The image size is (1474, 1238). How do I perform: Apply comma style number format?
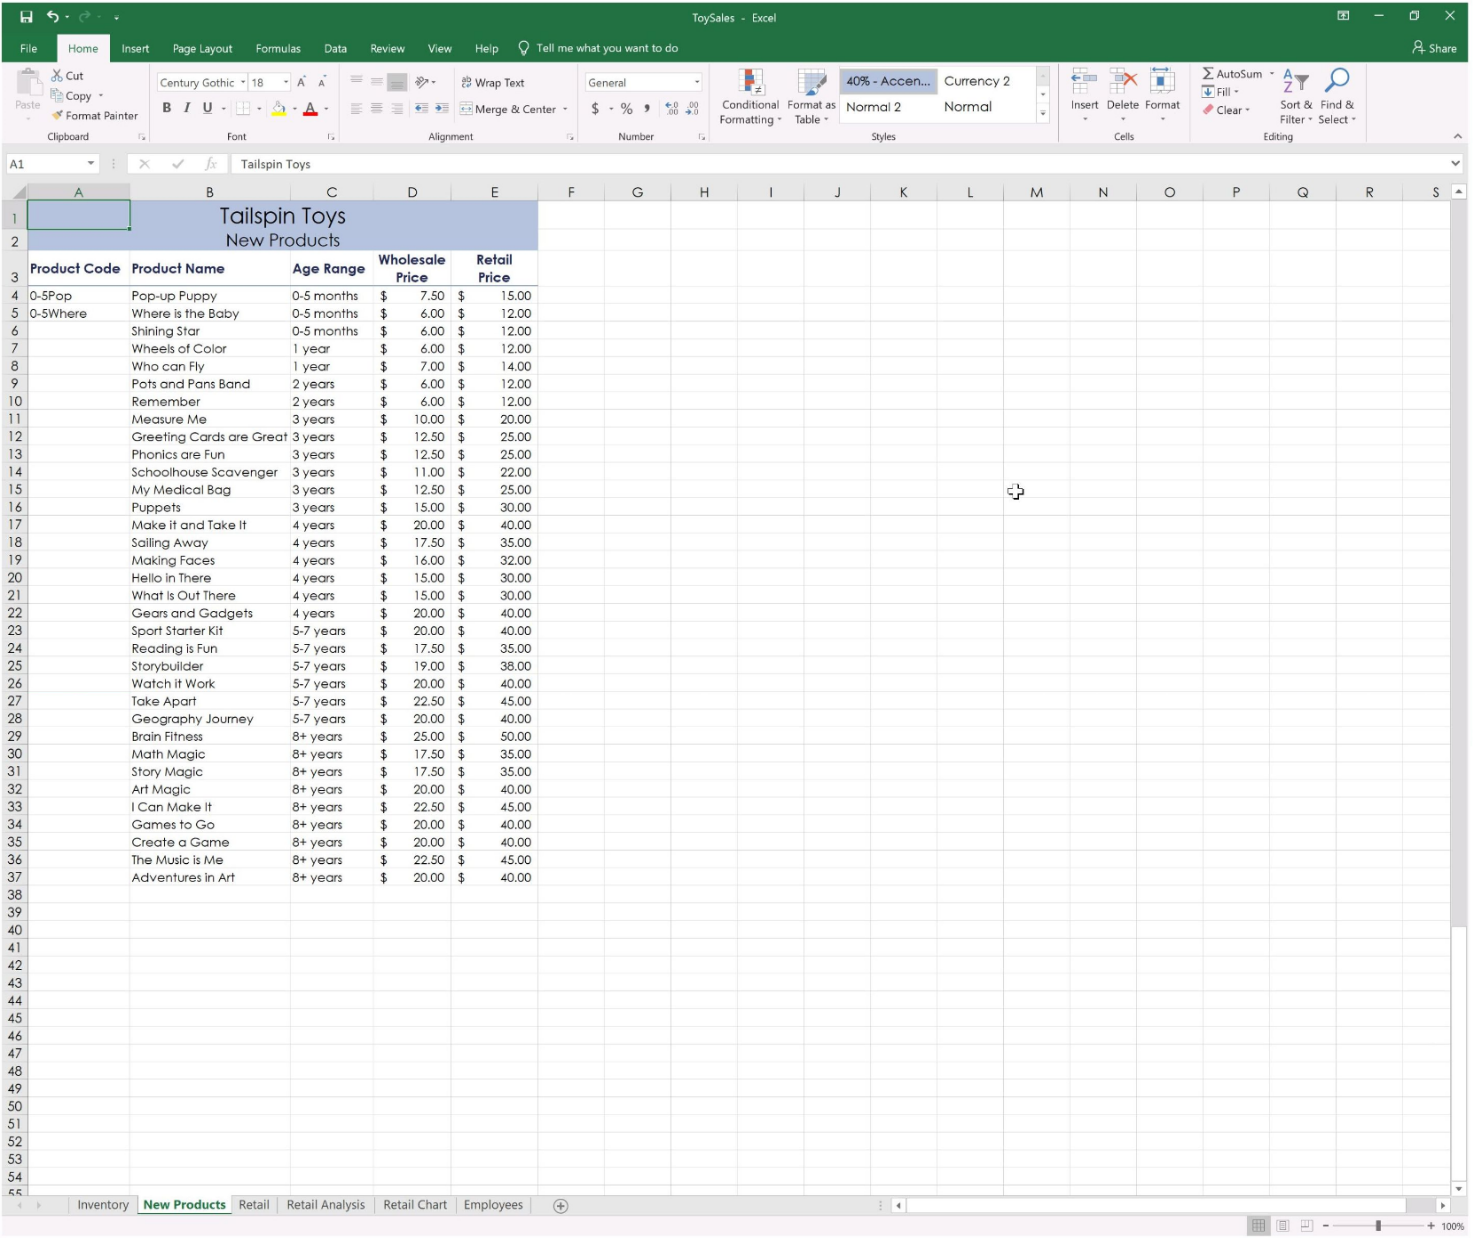(x=647, y=108)
